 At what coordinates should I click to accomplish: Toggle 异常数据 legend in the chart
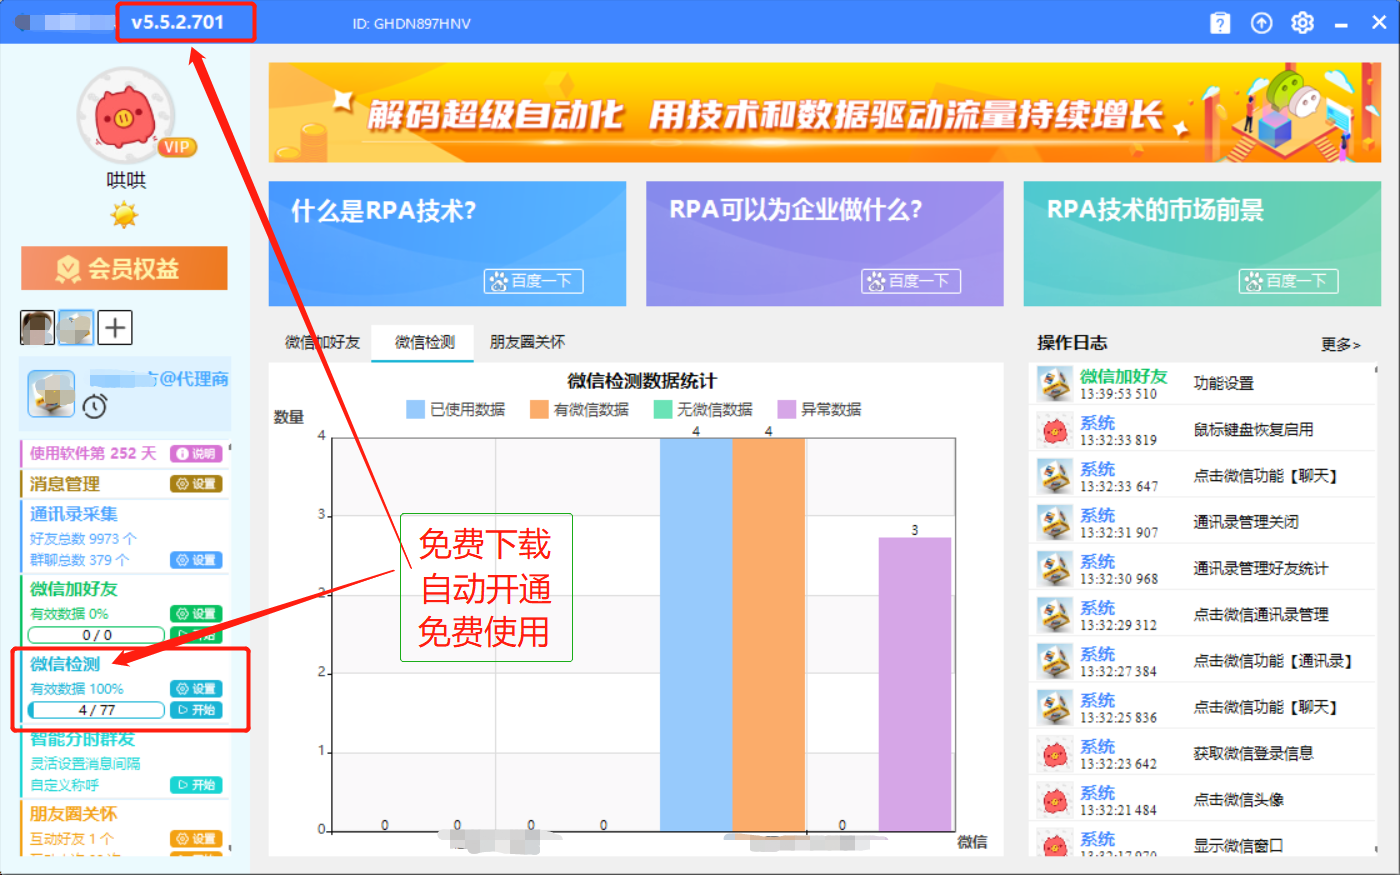[x=820, y=409]
